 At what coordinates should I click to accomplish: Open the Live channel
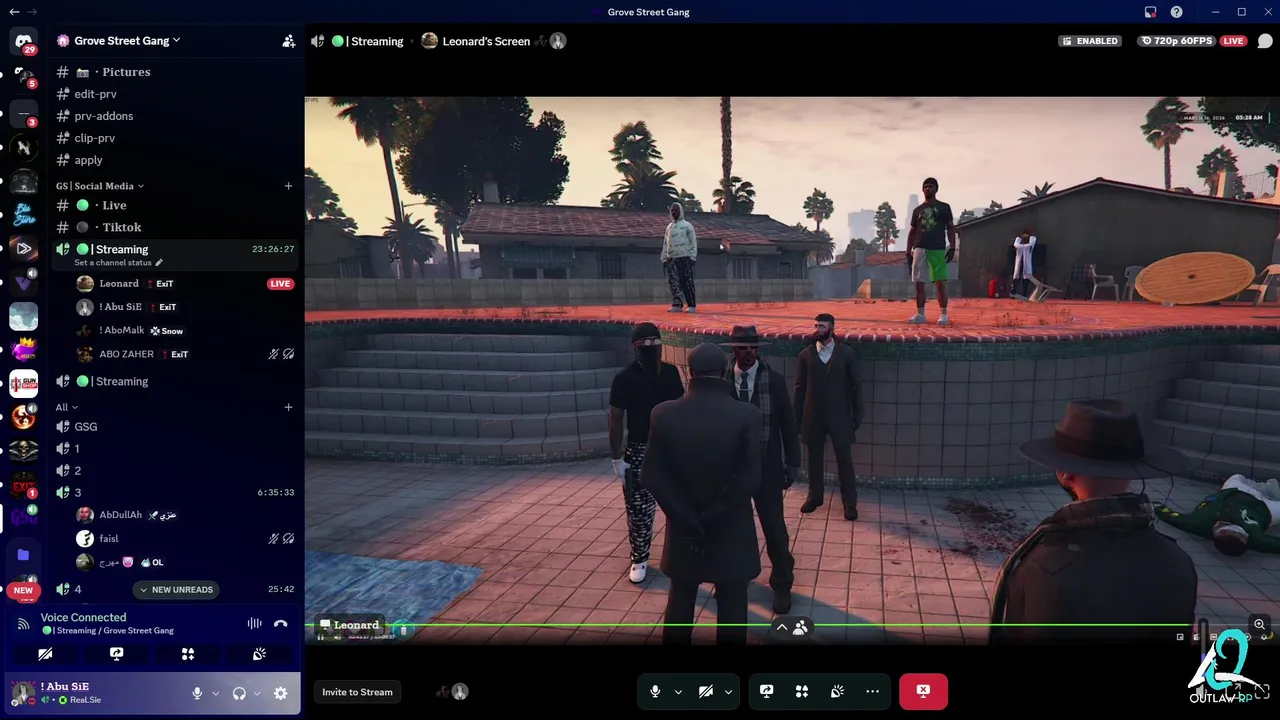coord(177,205)
